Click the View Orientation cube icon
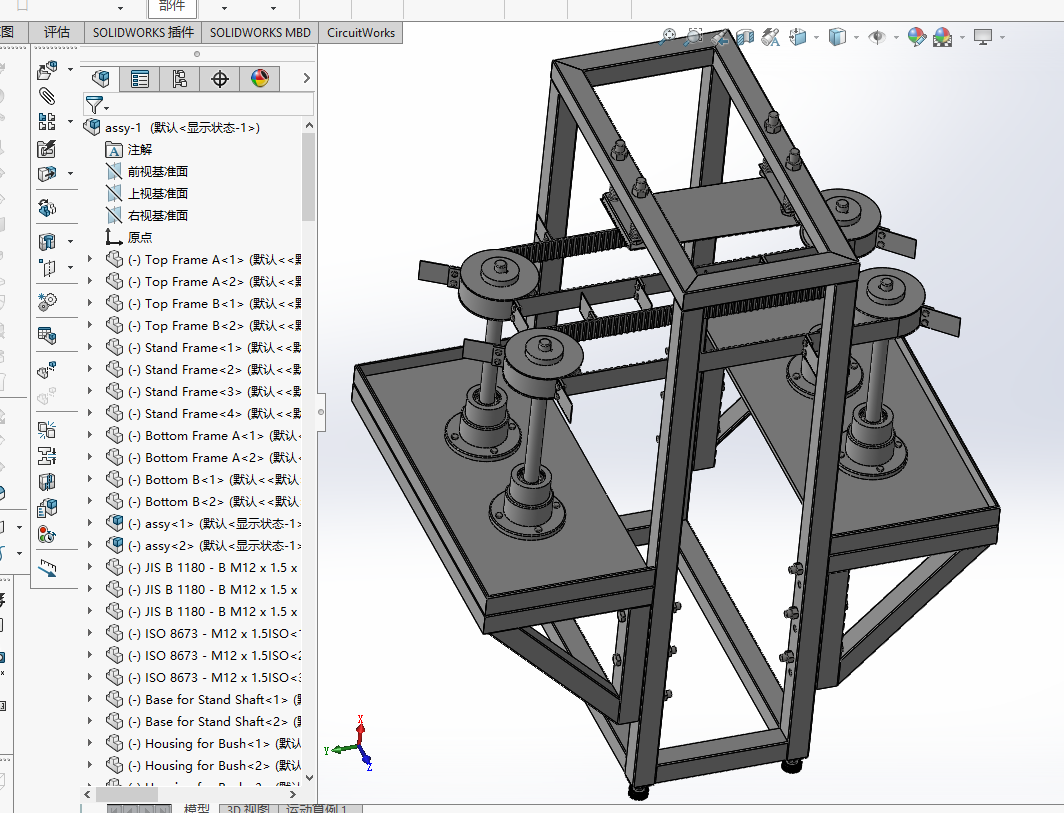The image size is (1064, 813). [x=798, y=37]
